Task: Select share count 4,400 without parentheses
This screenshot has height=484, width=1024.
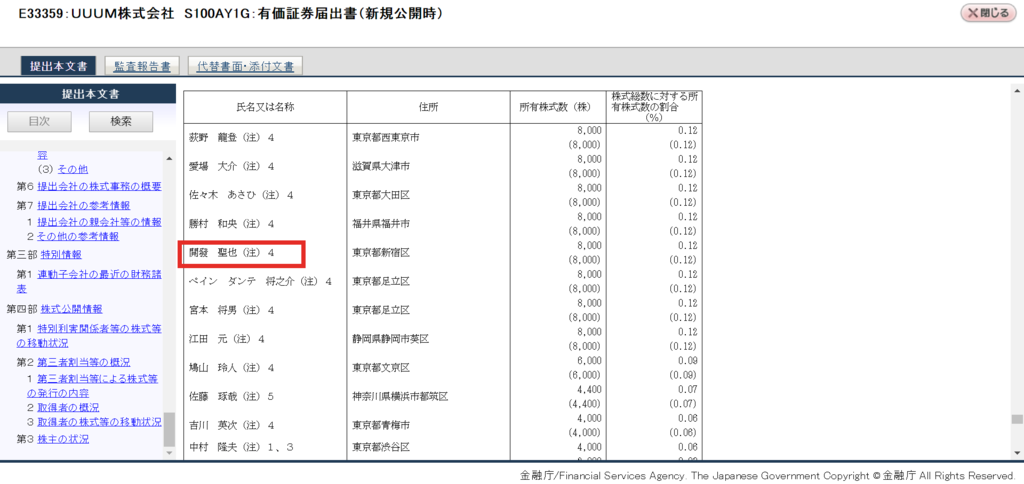Action: pos(590,389)
